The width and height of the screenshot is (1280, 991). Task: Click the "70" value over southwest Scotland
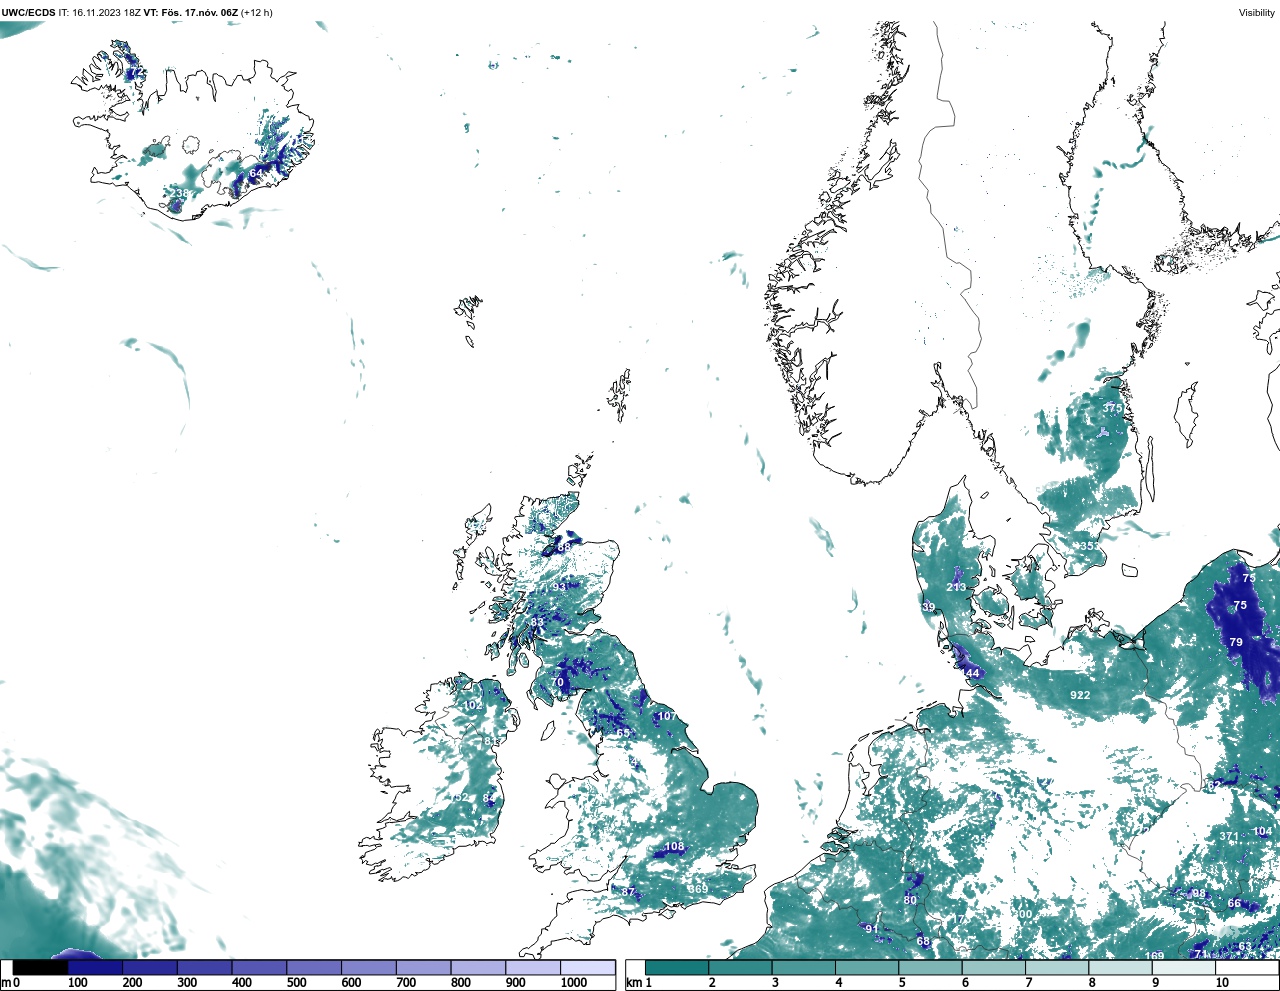point(558,683)
